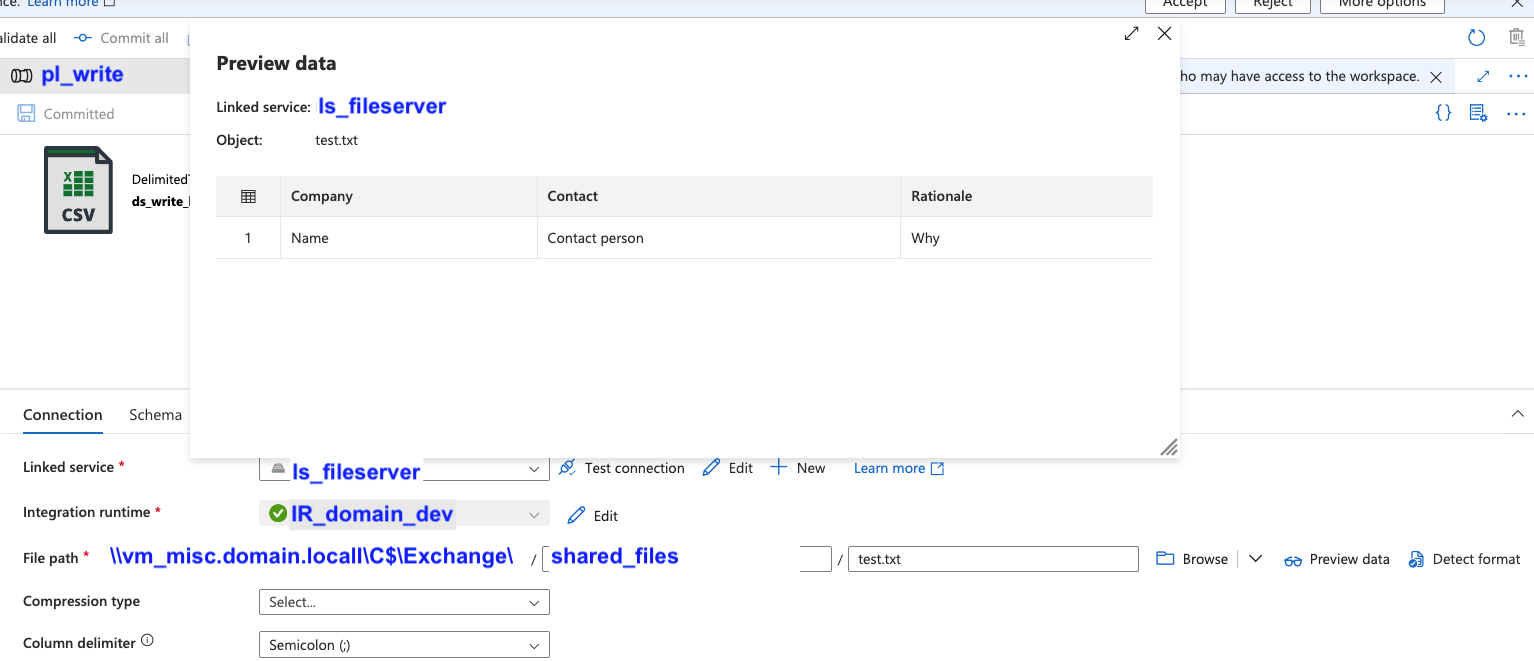The height and width of the screenshot is (661, 1534).
Task: Edit the IR_domain_dev integration runtime
Action: [x=593, y=516]
